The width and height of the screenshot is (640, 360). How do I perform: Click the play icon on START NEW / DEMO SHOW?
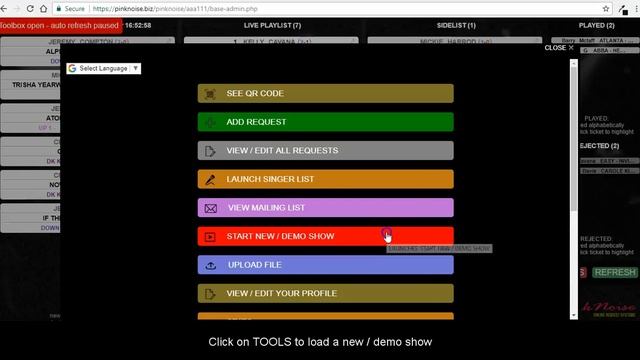coord(210,237)
